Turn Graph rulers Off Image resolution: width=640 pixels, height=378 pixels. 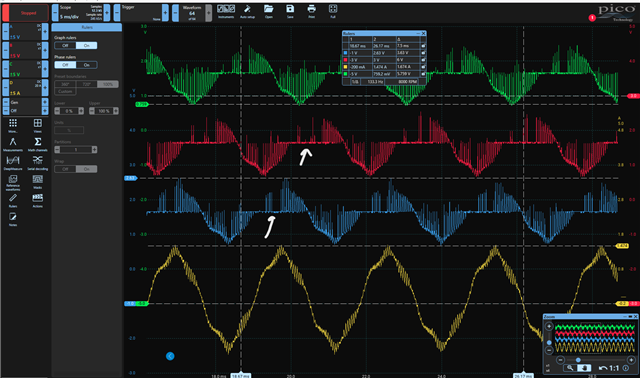pos(65,46)
